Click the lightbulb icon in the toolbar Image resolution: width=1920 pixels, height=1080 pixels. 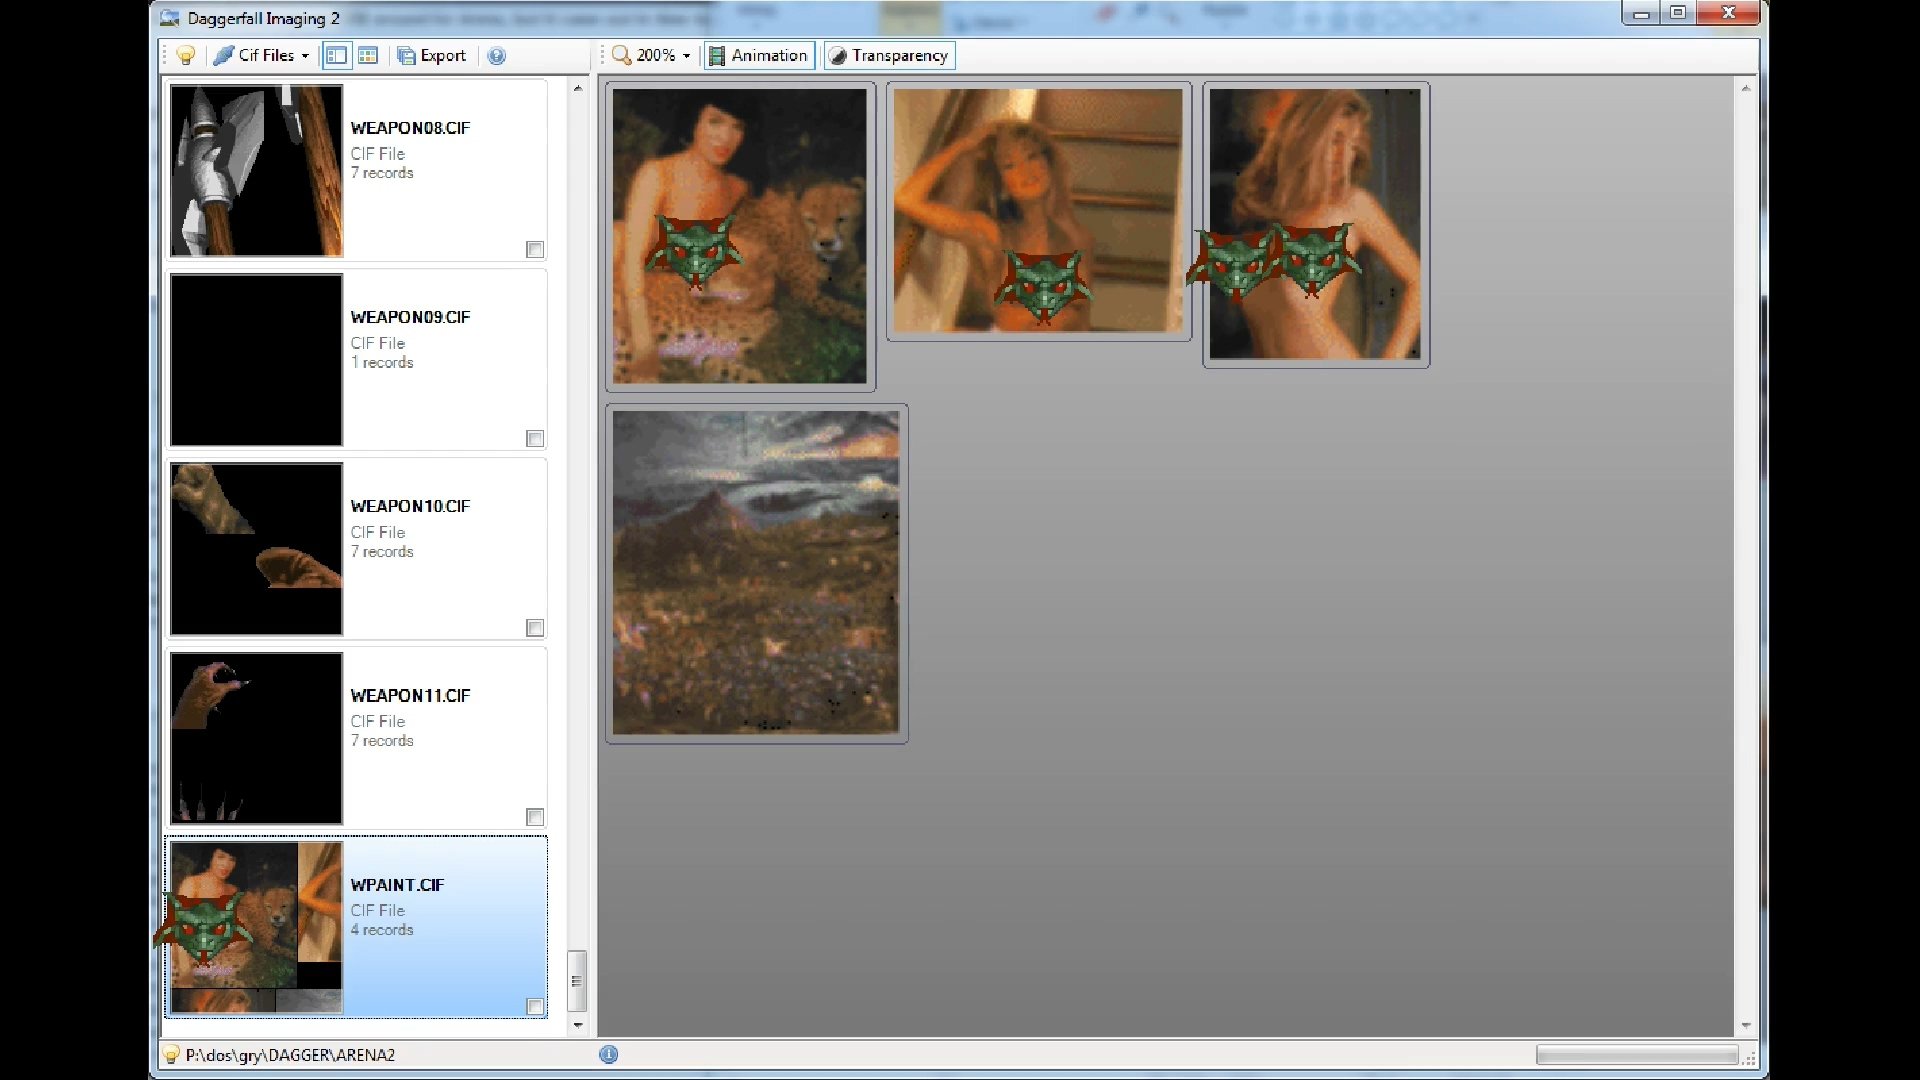[186, 56]
